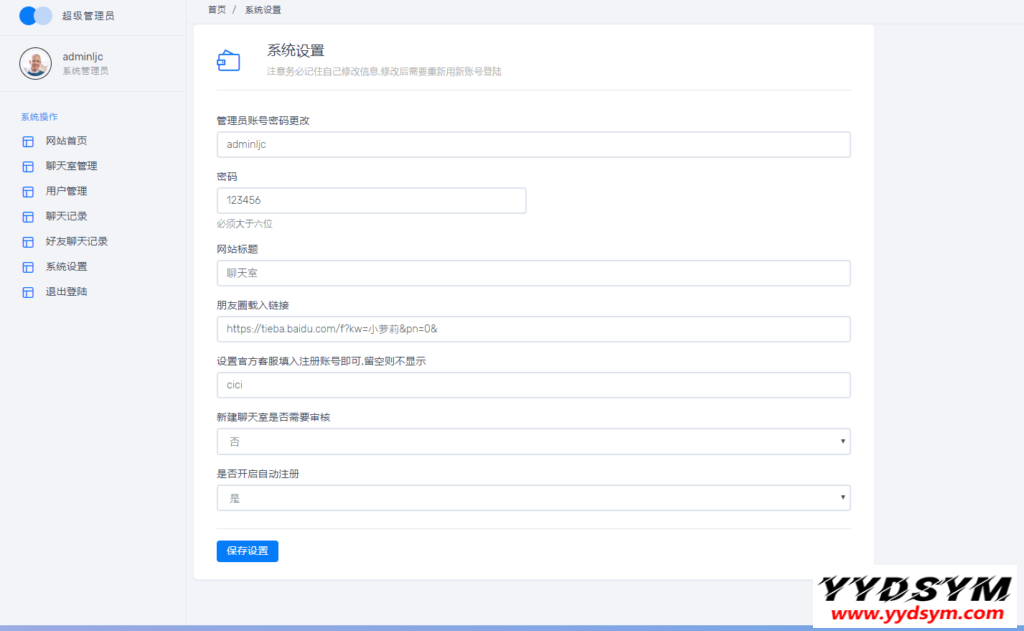This screenshot has width=1024, height=631.
Task: Click the icon beside 网站首页
Action: tap(28, 141)
